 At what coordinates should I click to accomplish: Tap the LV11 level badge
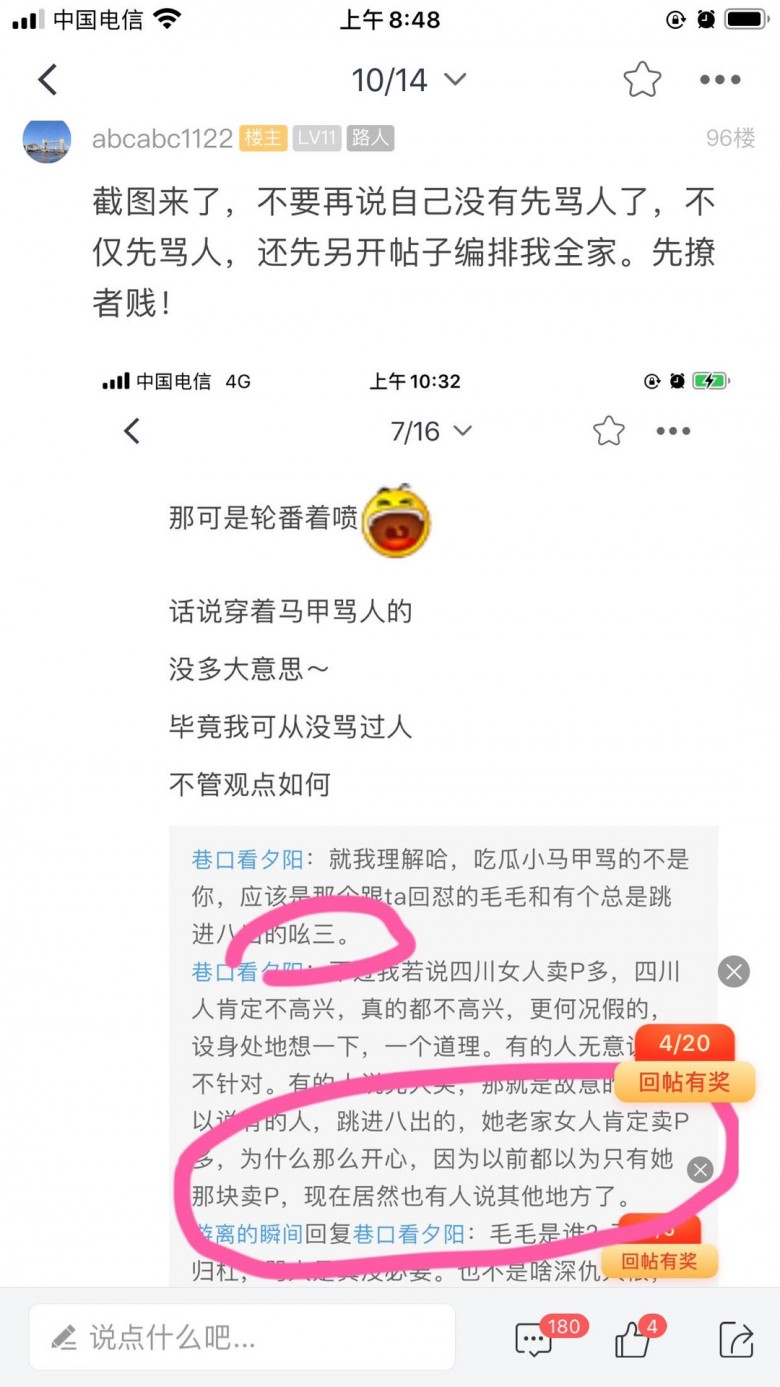(x=317, y=138)
